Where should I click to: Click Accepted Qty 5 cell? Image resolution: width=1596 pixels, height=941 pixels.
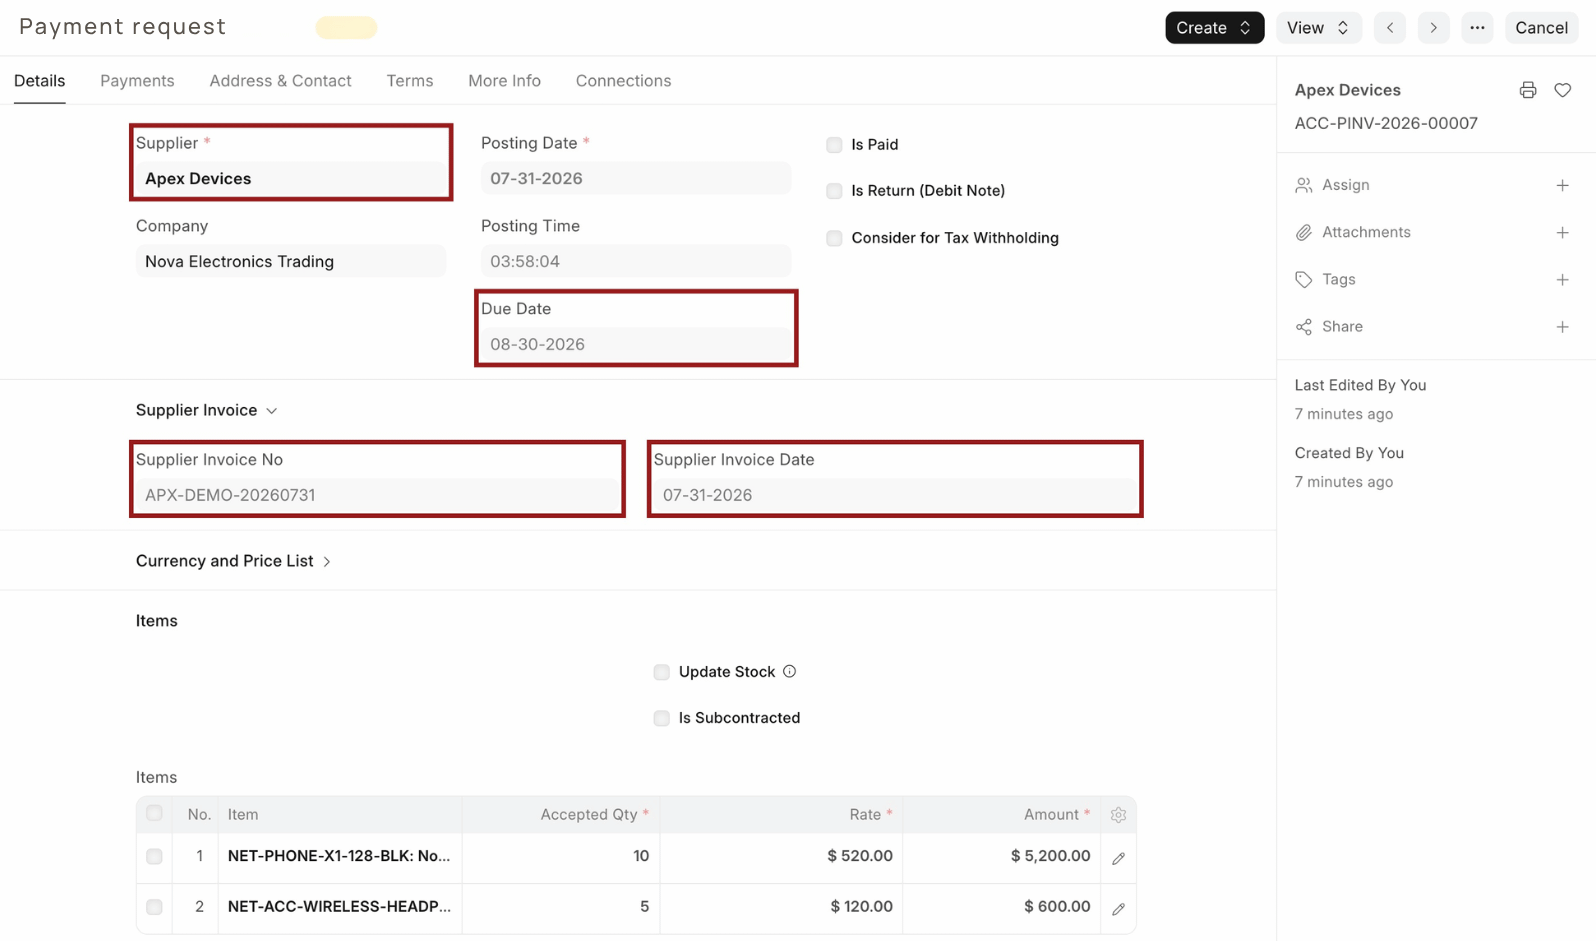pyautogui.click(x=561, y=907)
